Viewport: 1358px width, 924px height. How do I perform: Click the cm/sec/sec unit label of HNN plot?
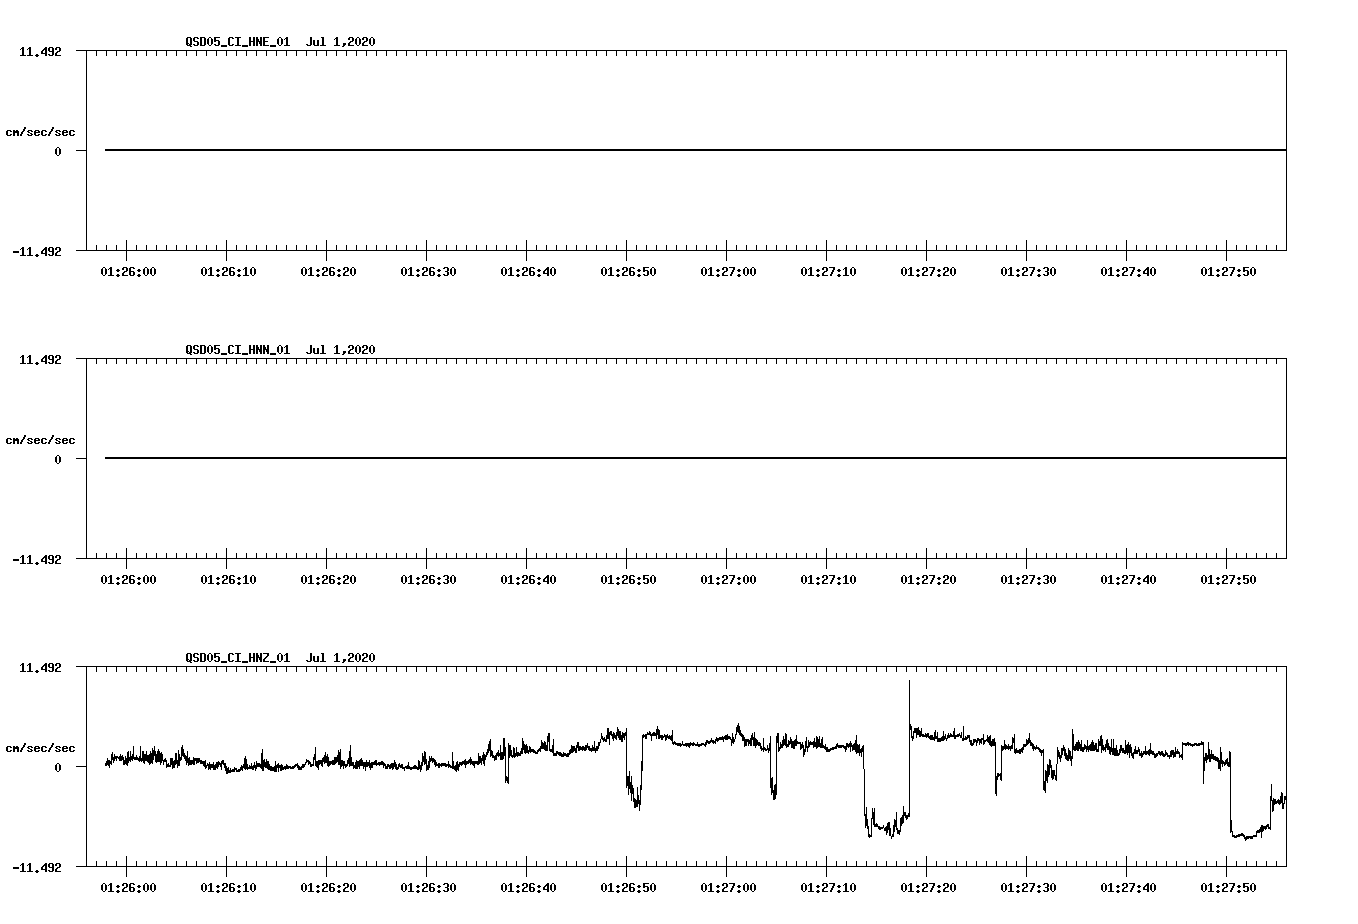[x=40, y=440]
